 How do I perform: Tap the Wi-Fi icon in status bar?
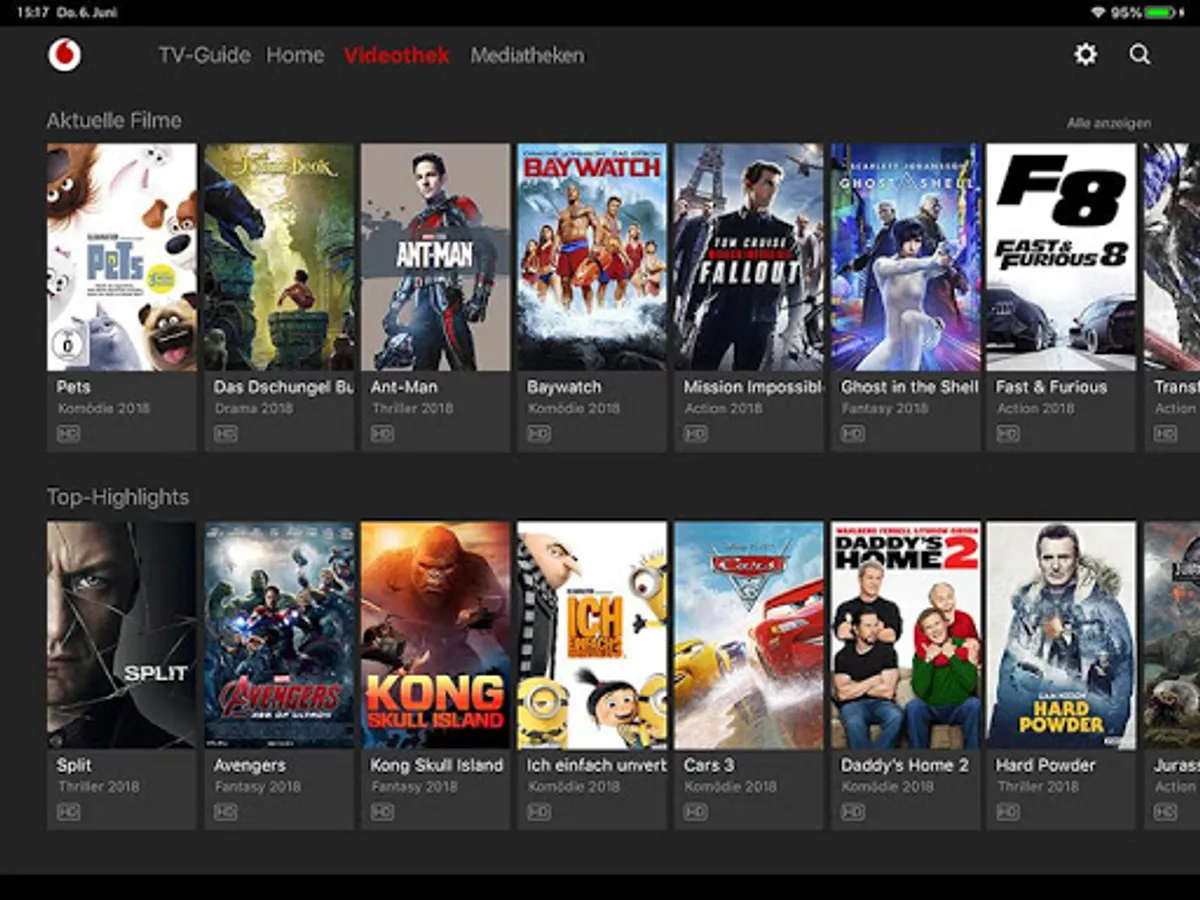pos(1098,12)
